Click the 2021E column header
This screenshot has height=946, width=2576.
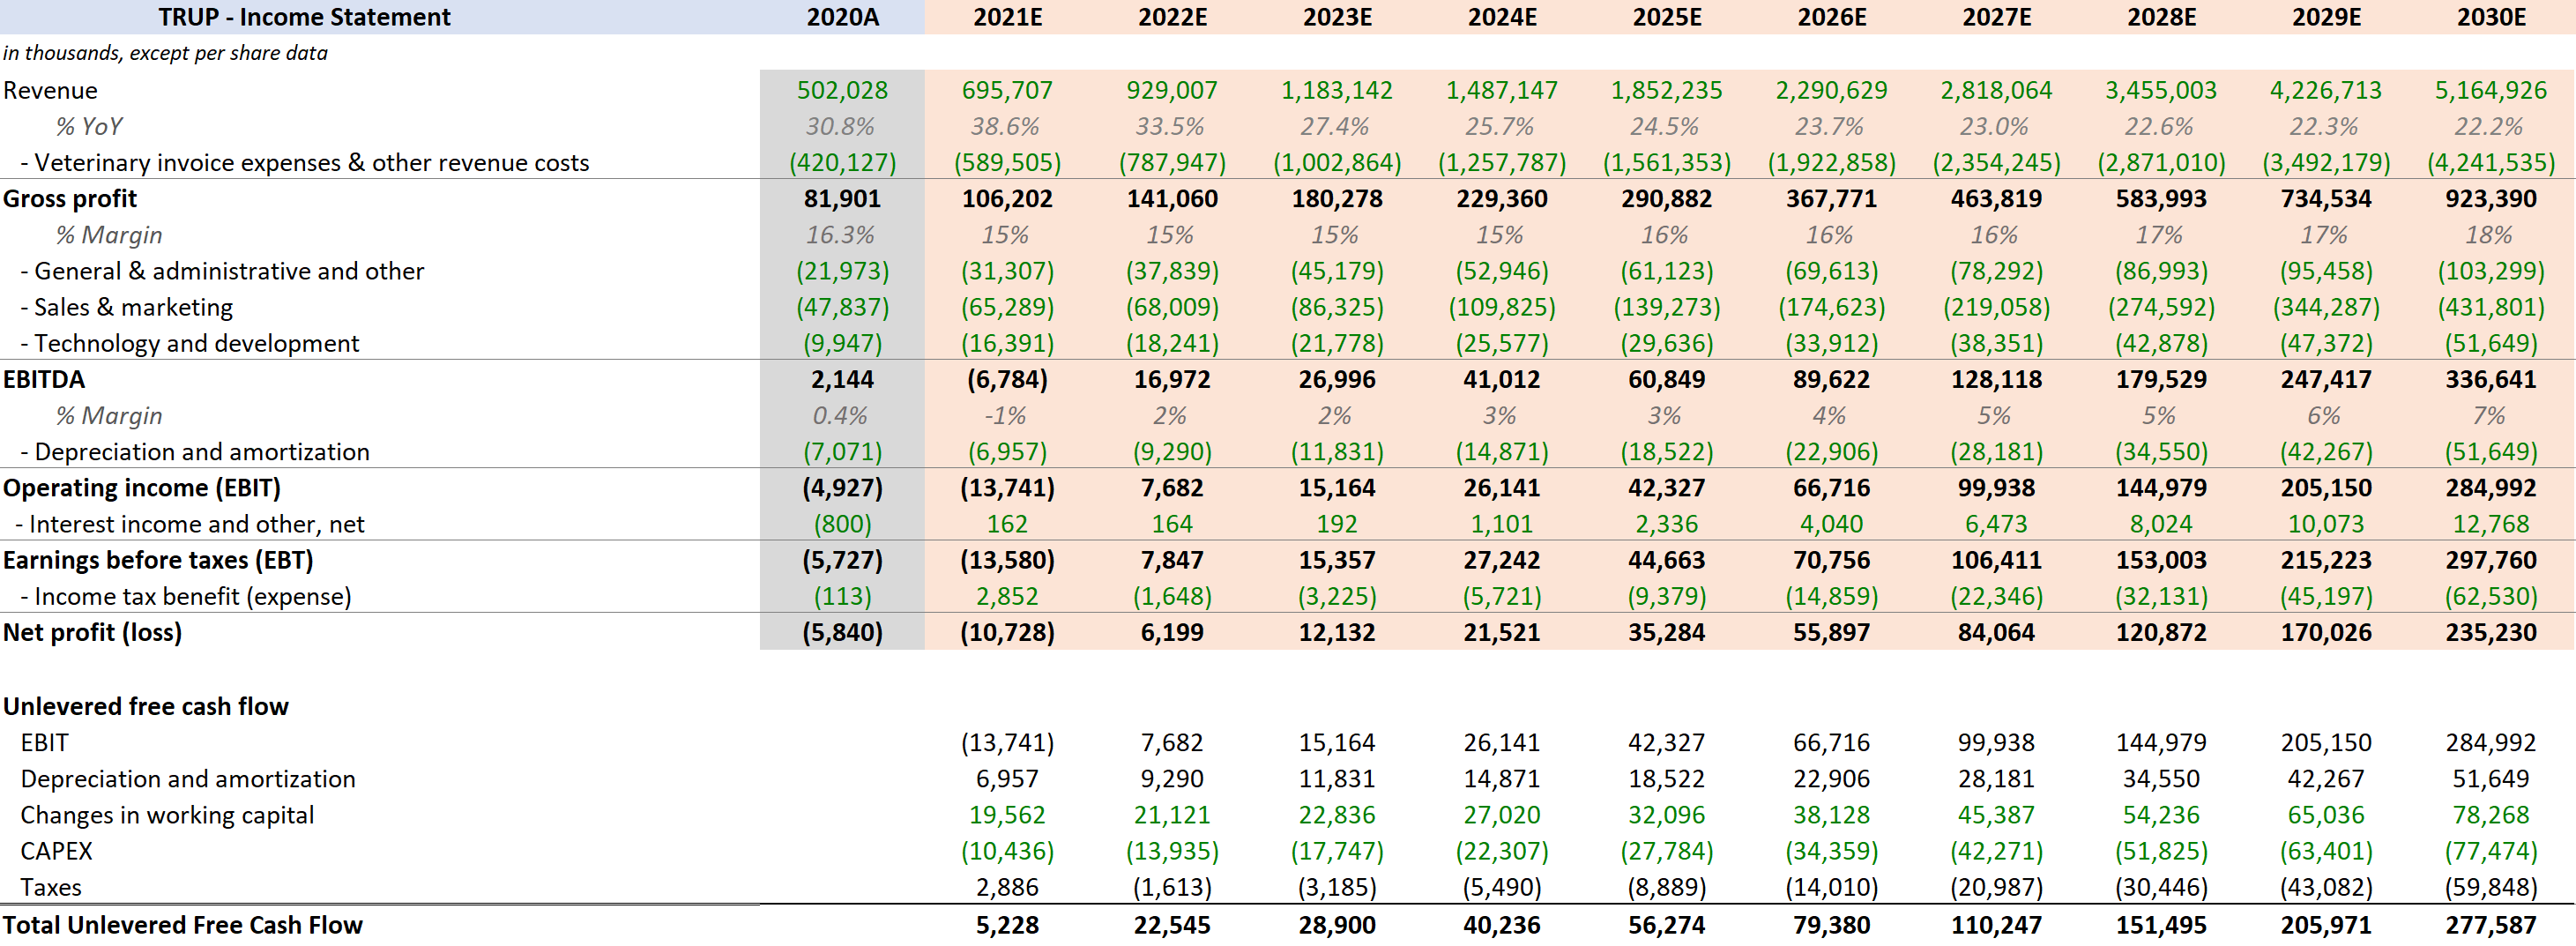1007,17
